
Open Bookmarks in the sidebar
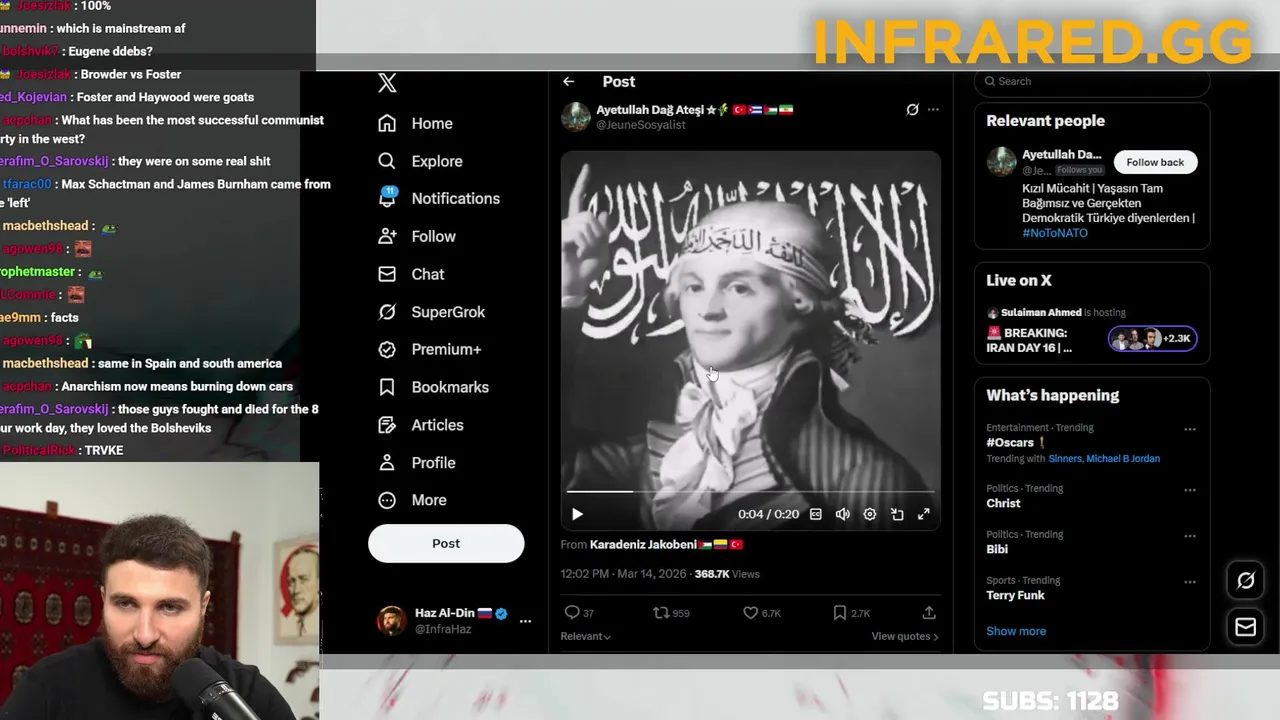click(x=433, y=387)
